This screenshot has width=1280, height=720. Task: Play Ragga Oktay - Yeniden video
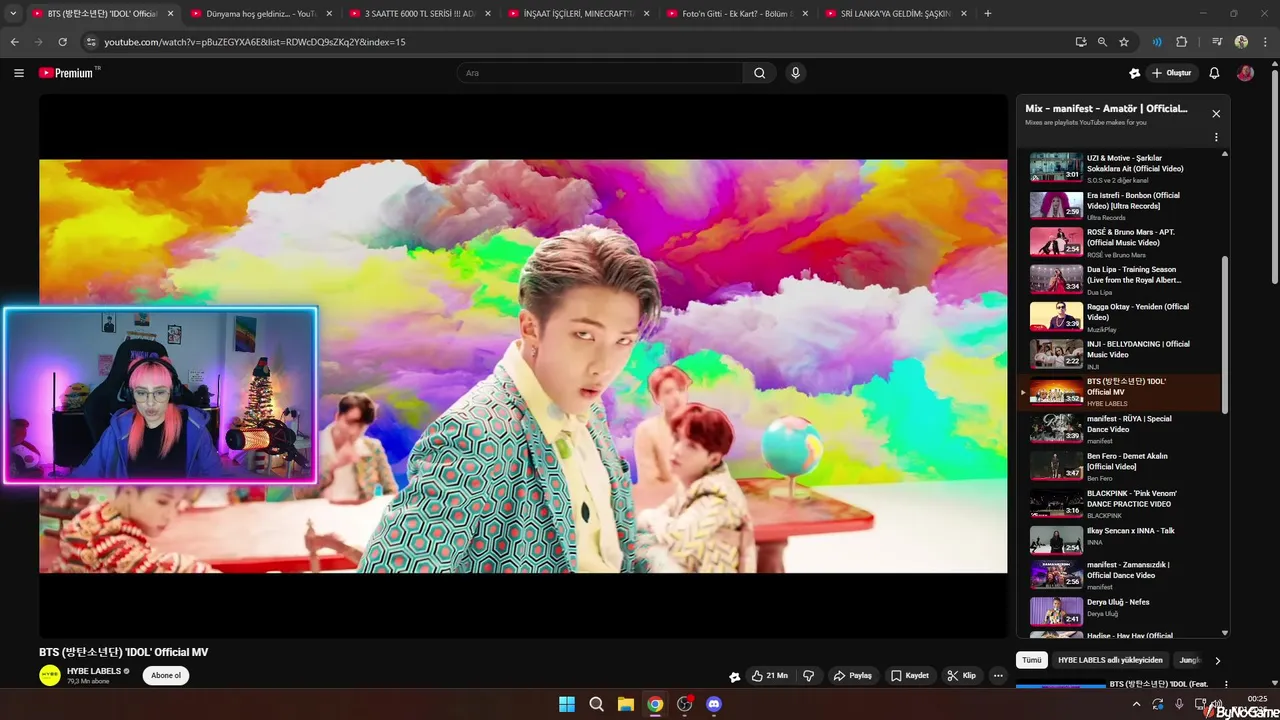[1120, 317]
